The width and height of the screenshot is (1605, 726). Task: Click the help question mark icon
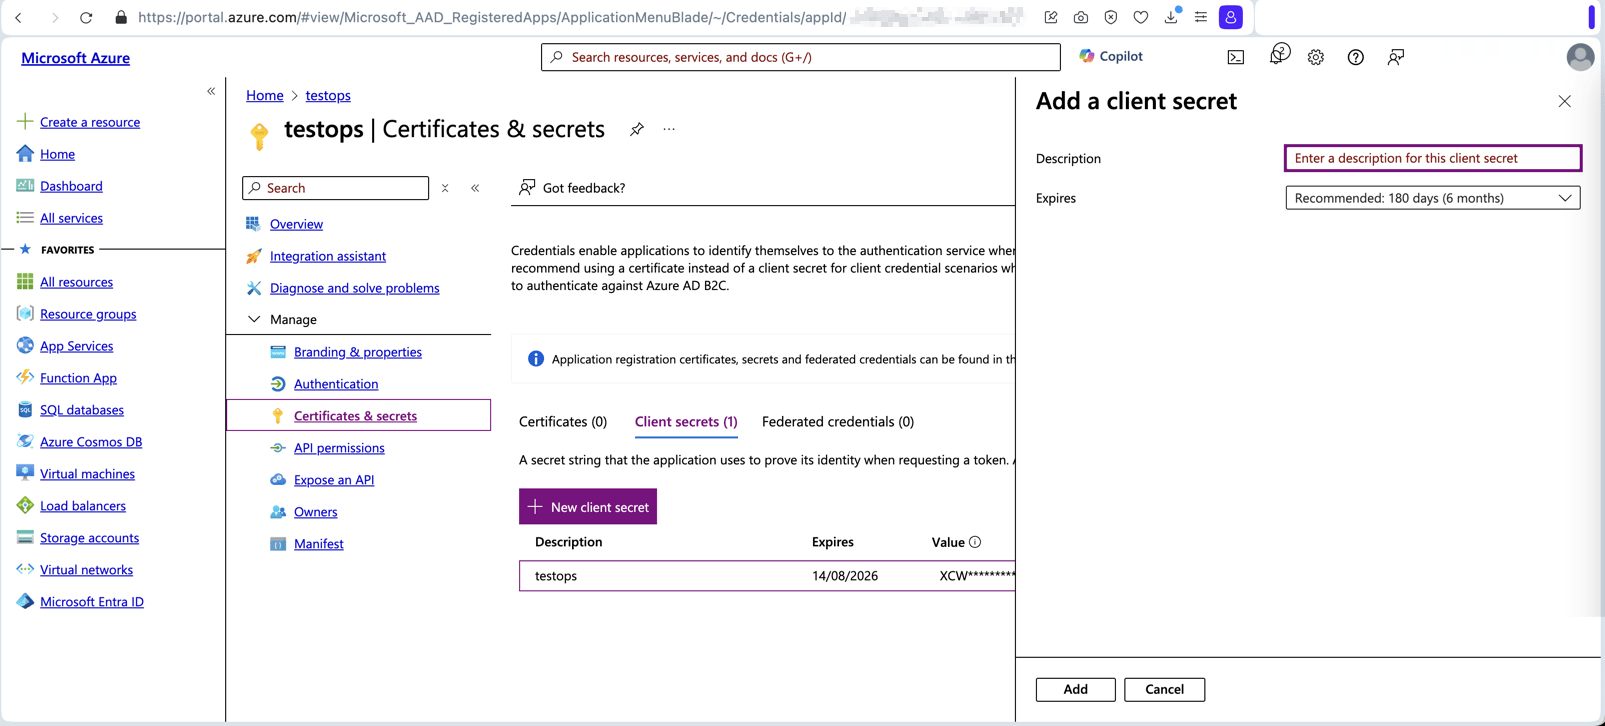click(1355, 57)
